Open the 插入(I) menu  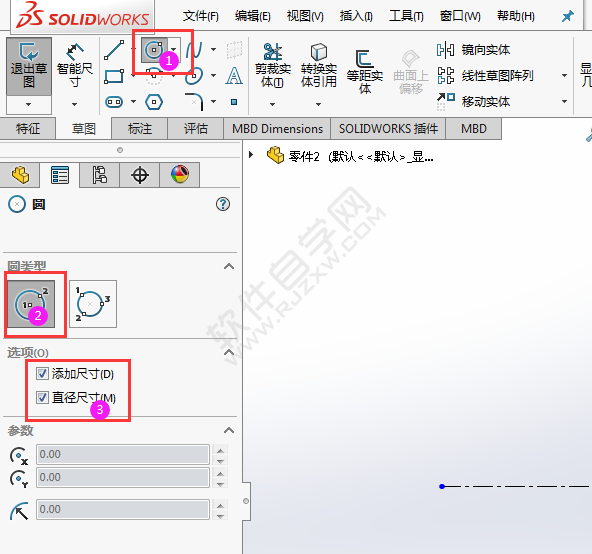coord(356,16)
